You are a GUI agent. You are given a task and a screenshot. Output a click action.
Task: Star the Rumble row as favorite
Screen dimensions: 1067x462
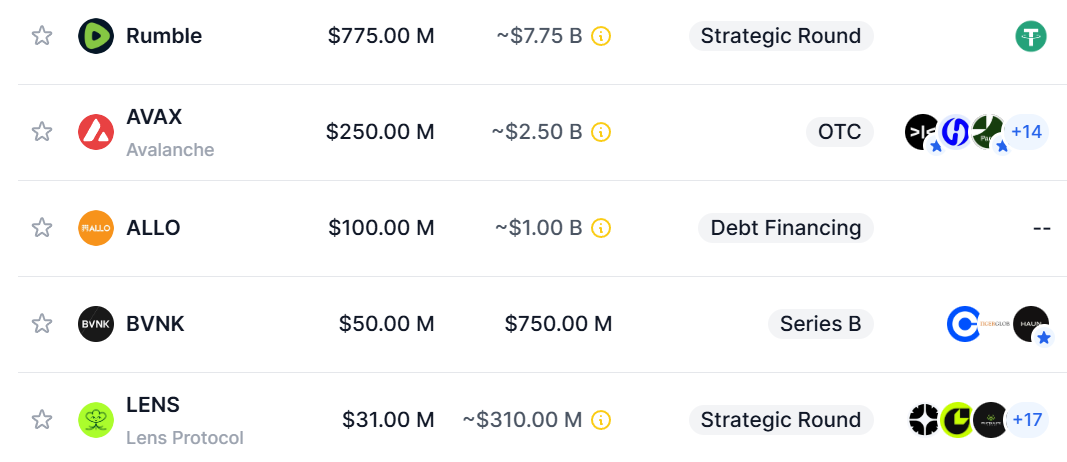coord(41,36)
